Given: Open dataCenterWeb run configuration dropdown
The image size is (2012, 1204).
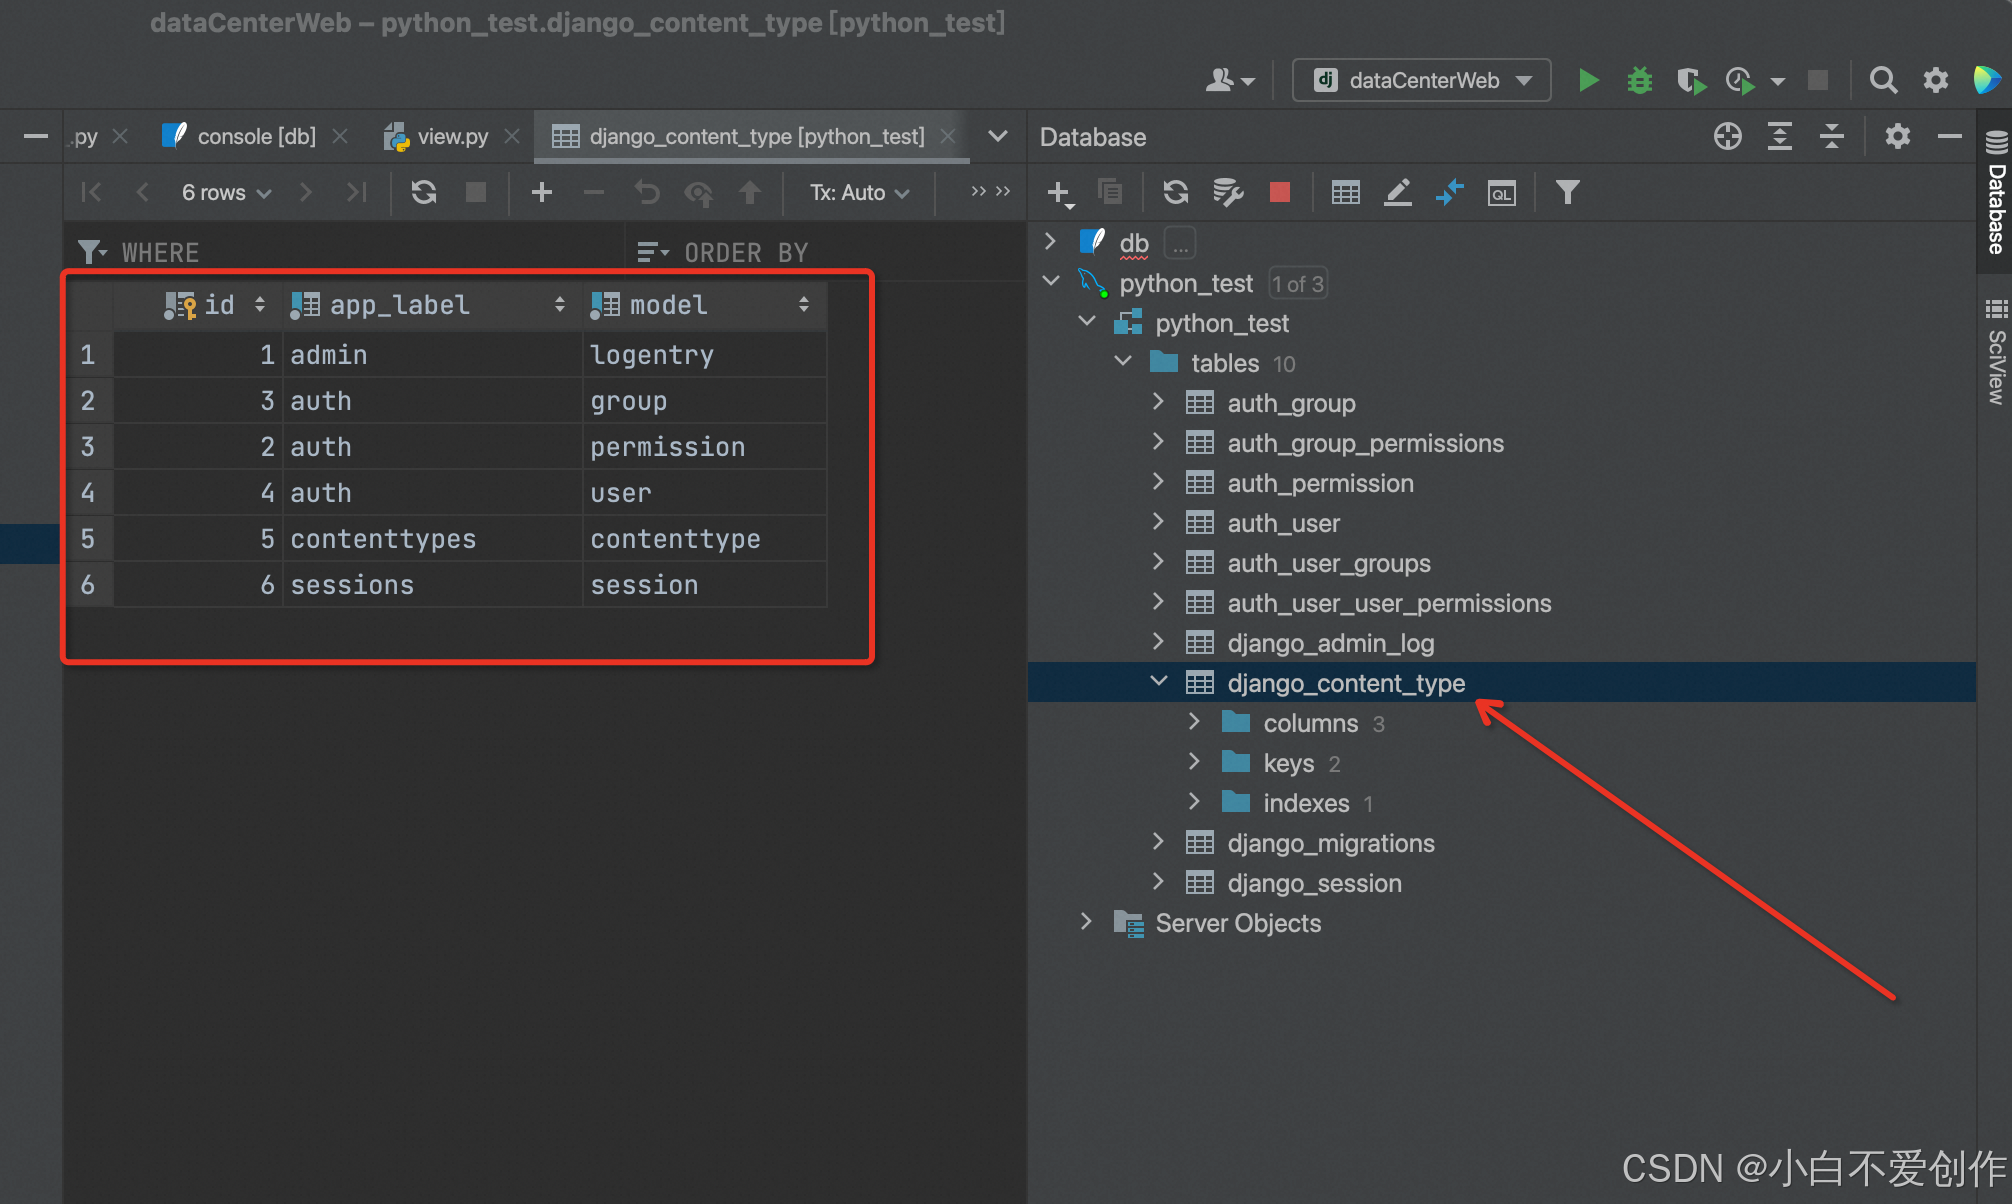Looking at the screenshot, I should (1421, 80).
